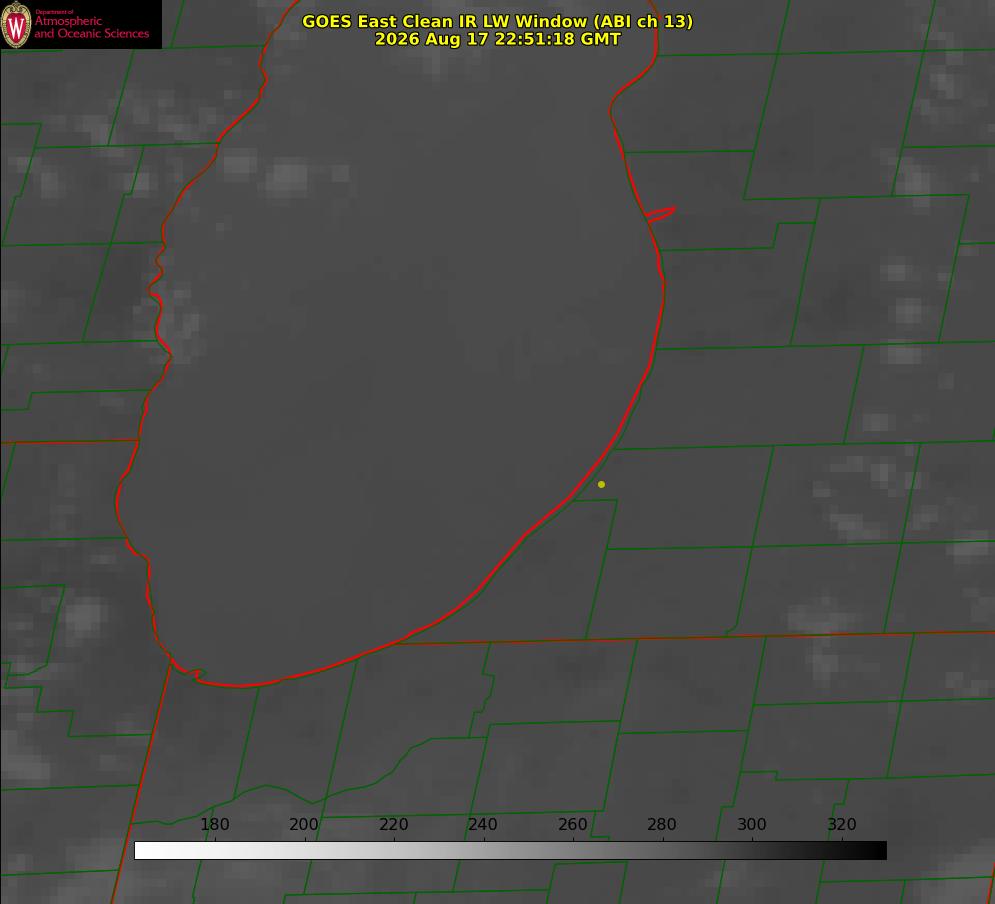Select the 240 temperature label
Viewport: 995px width, 904px height.
tap(482, 824)
